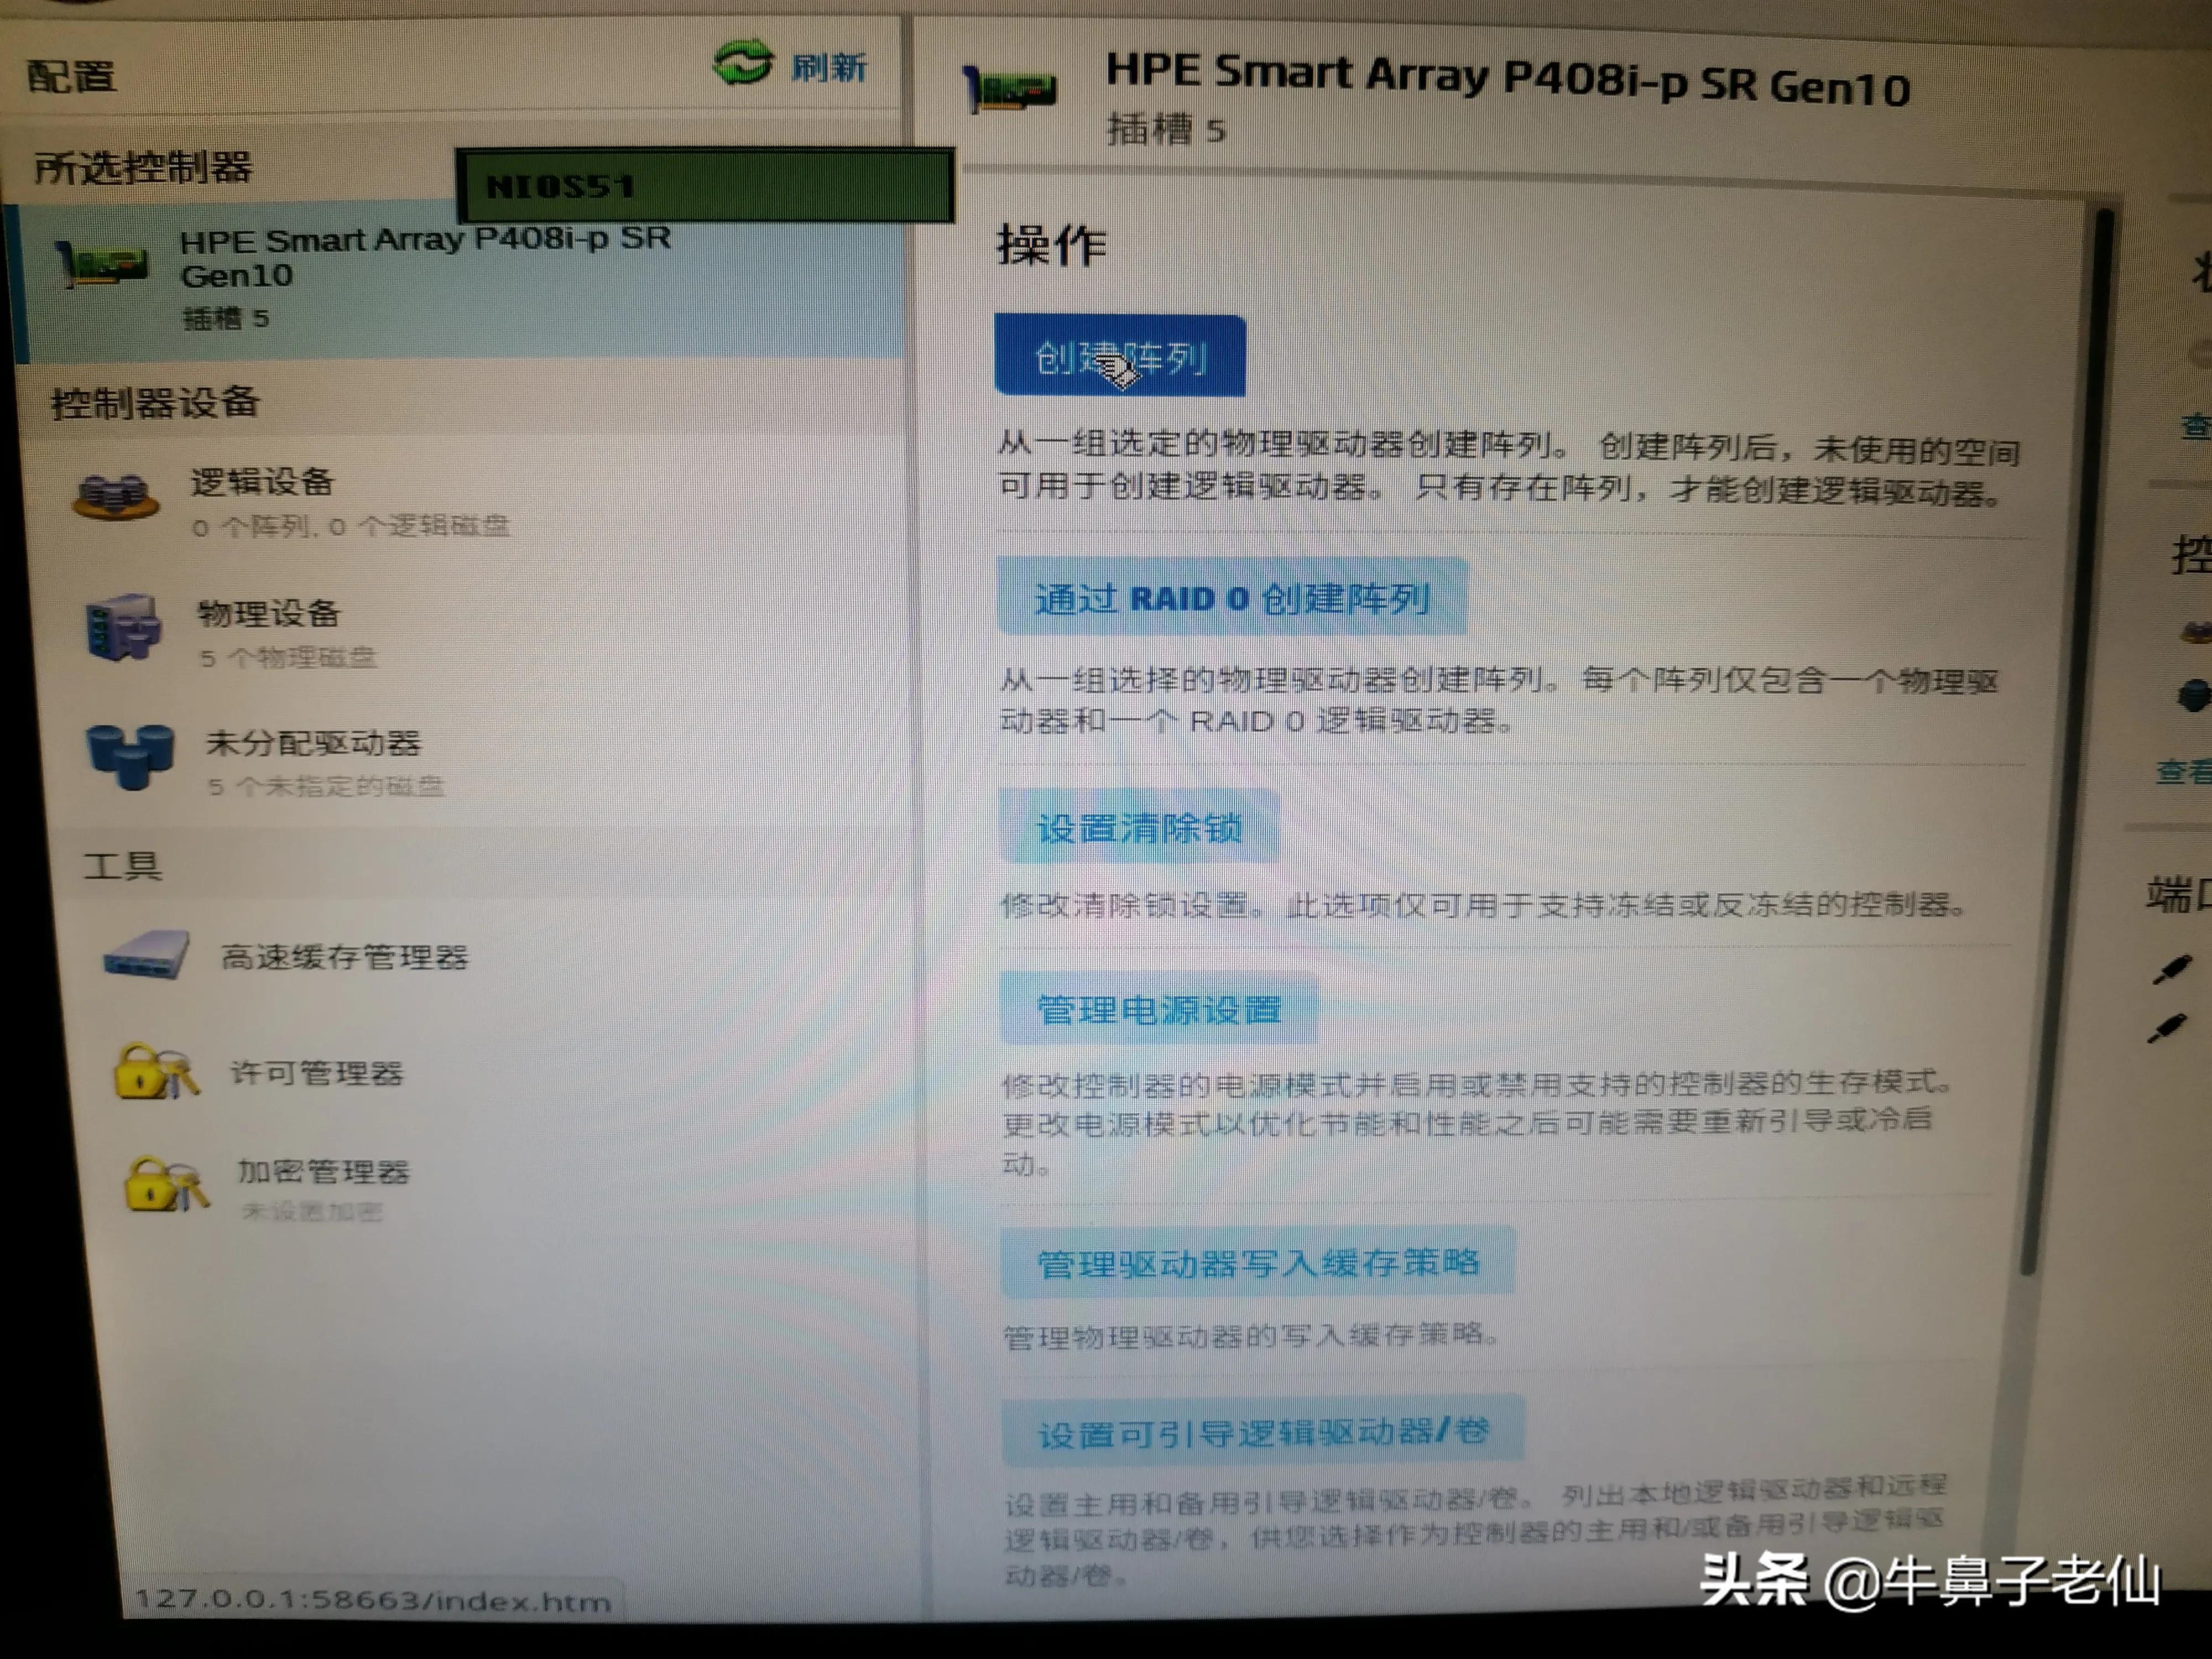Click the 创建阵列 create array button
The height and width of the screenshot is (1659, 2212).
tap(1120, 356)
